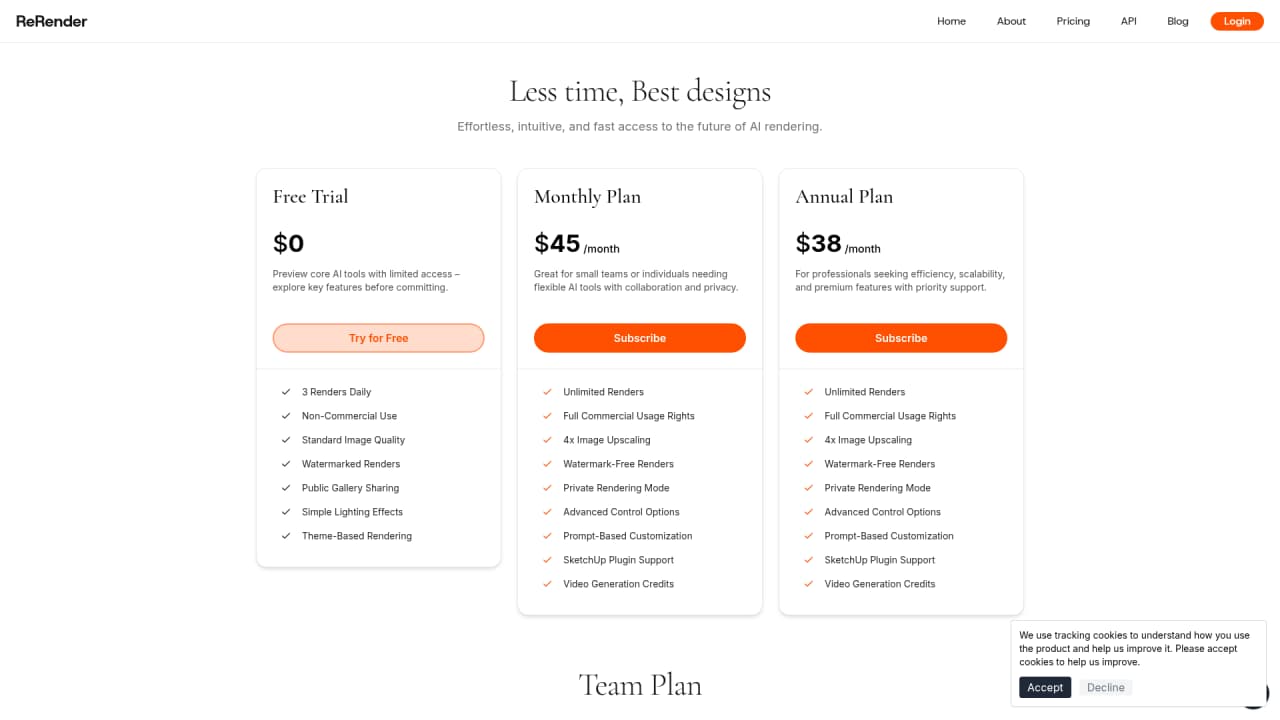Click the ReRender logo

[x=51, y=21]
